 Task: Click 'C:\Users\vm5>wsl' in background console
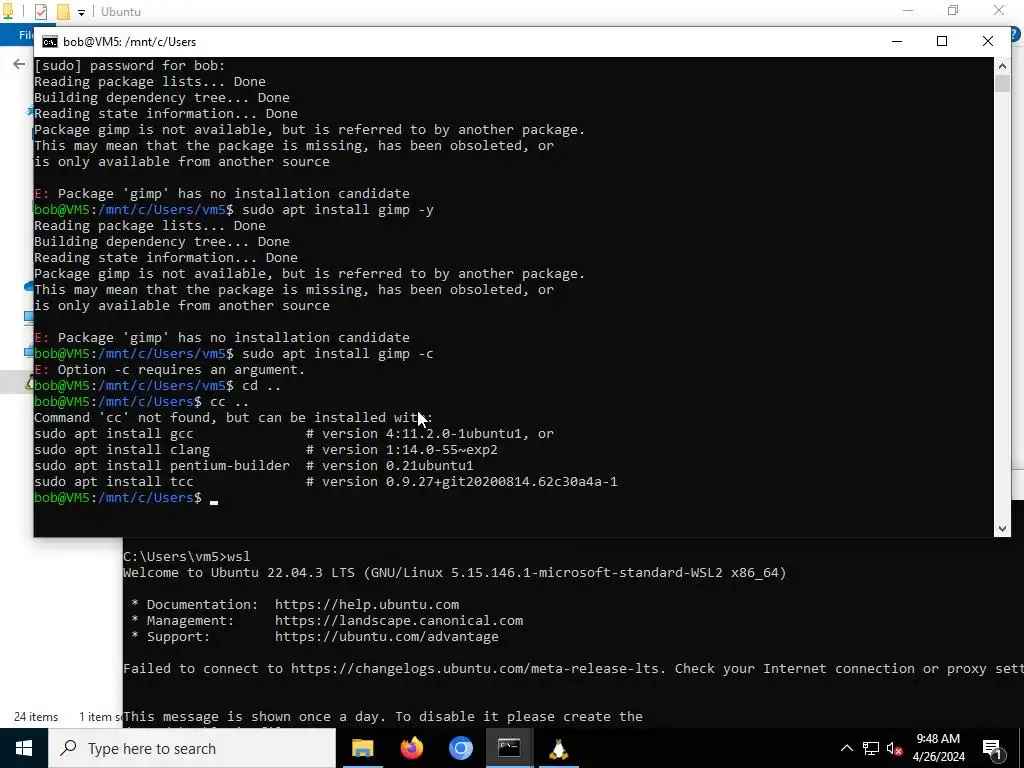pos(187,556)
